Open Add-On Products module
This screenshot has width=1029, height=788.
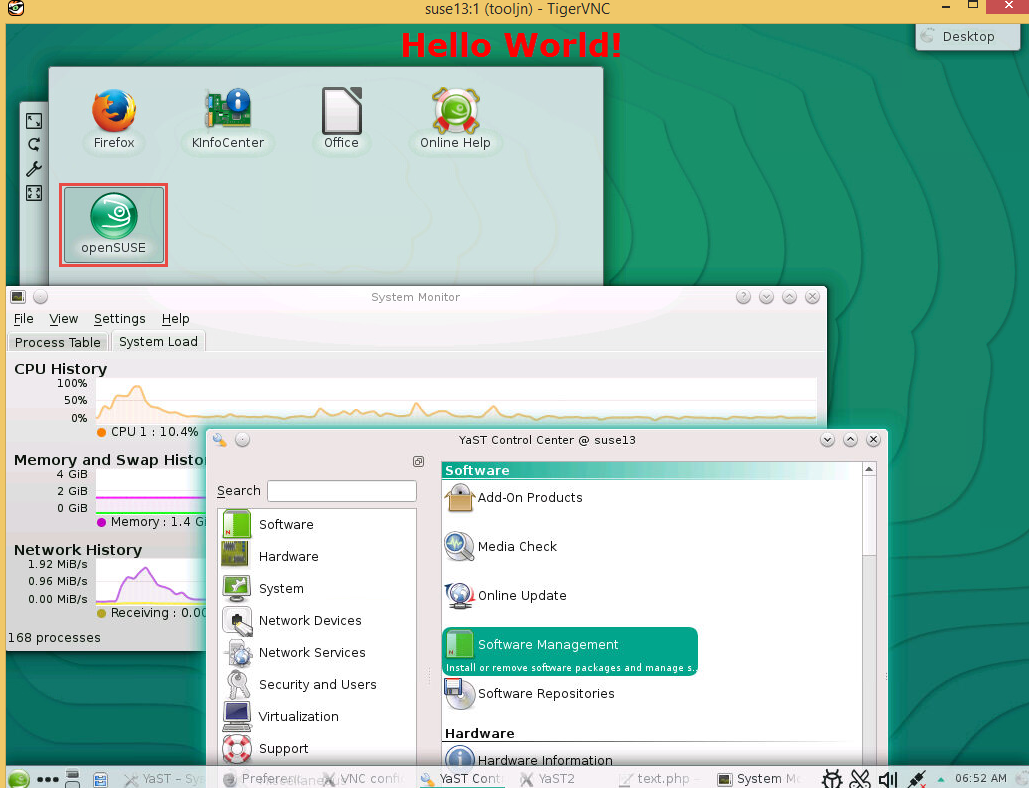pyautogui.click(x=514, y=497)
